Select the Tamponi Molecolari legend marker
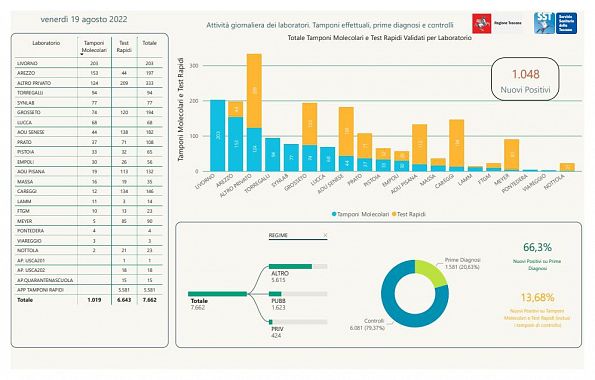 point(334,214)
